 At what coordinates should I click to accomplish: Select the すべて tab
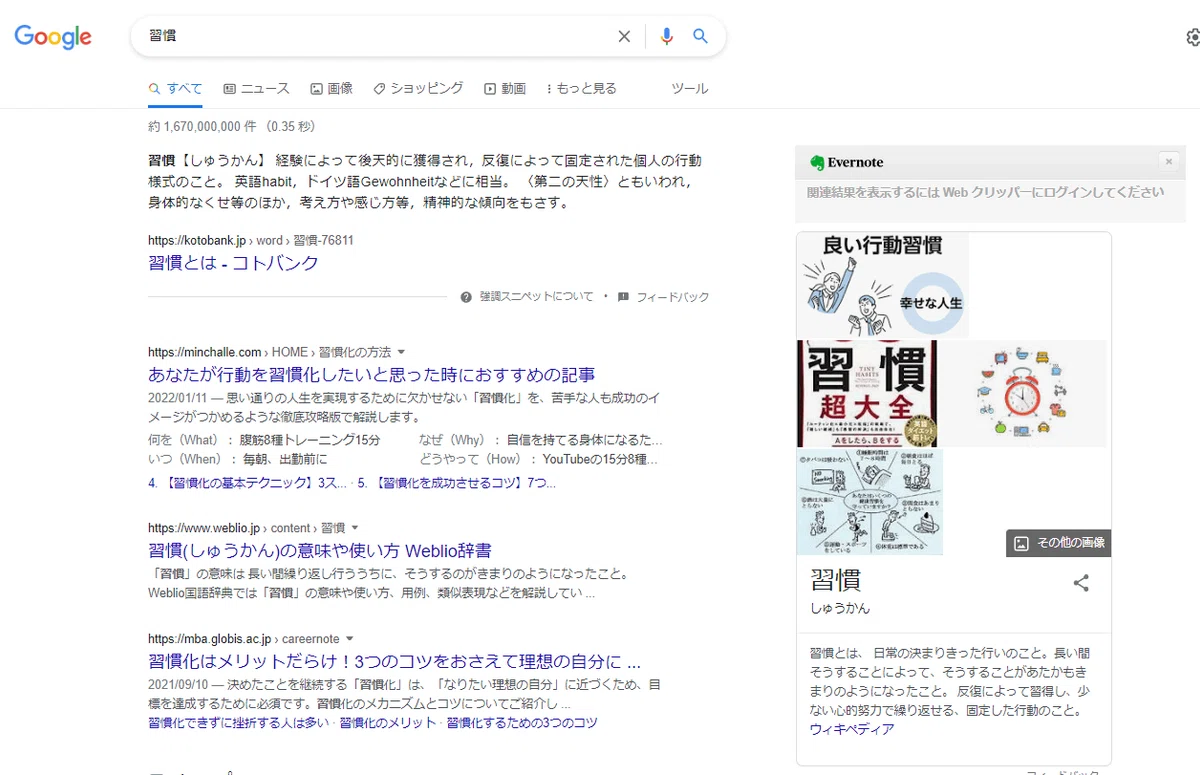[176, 88]
